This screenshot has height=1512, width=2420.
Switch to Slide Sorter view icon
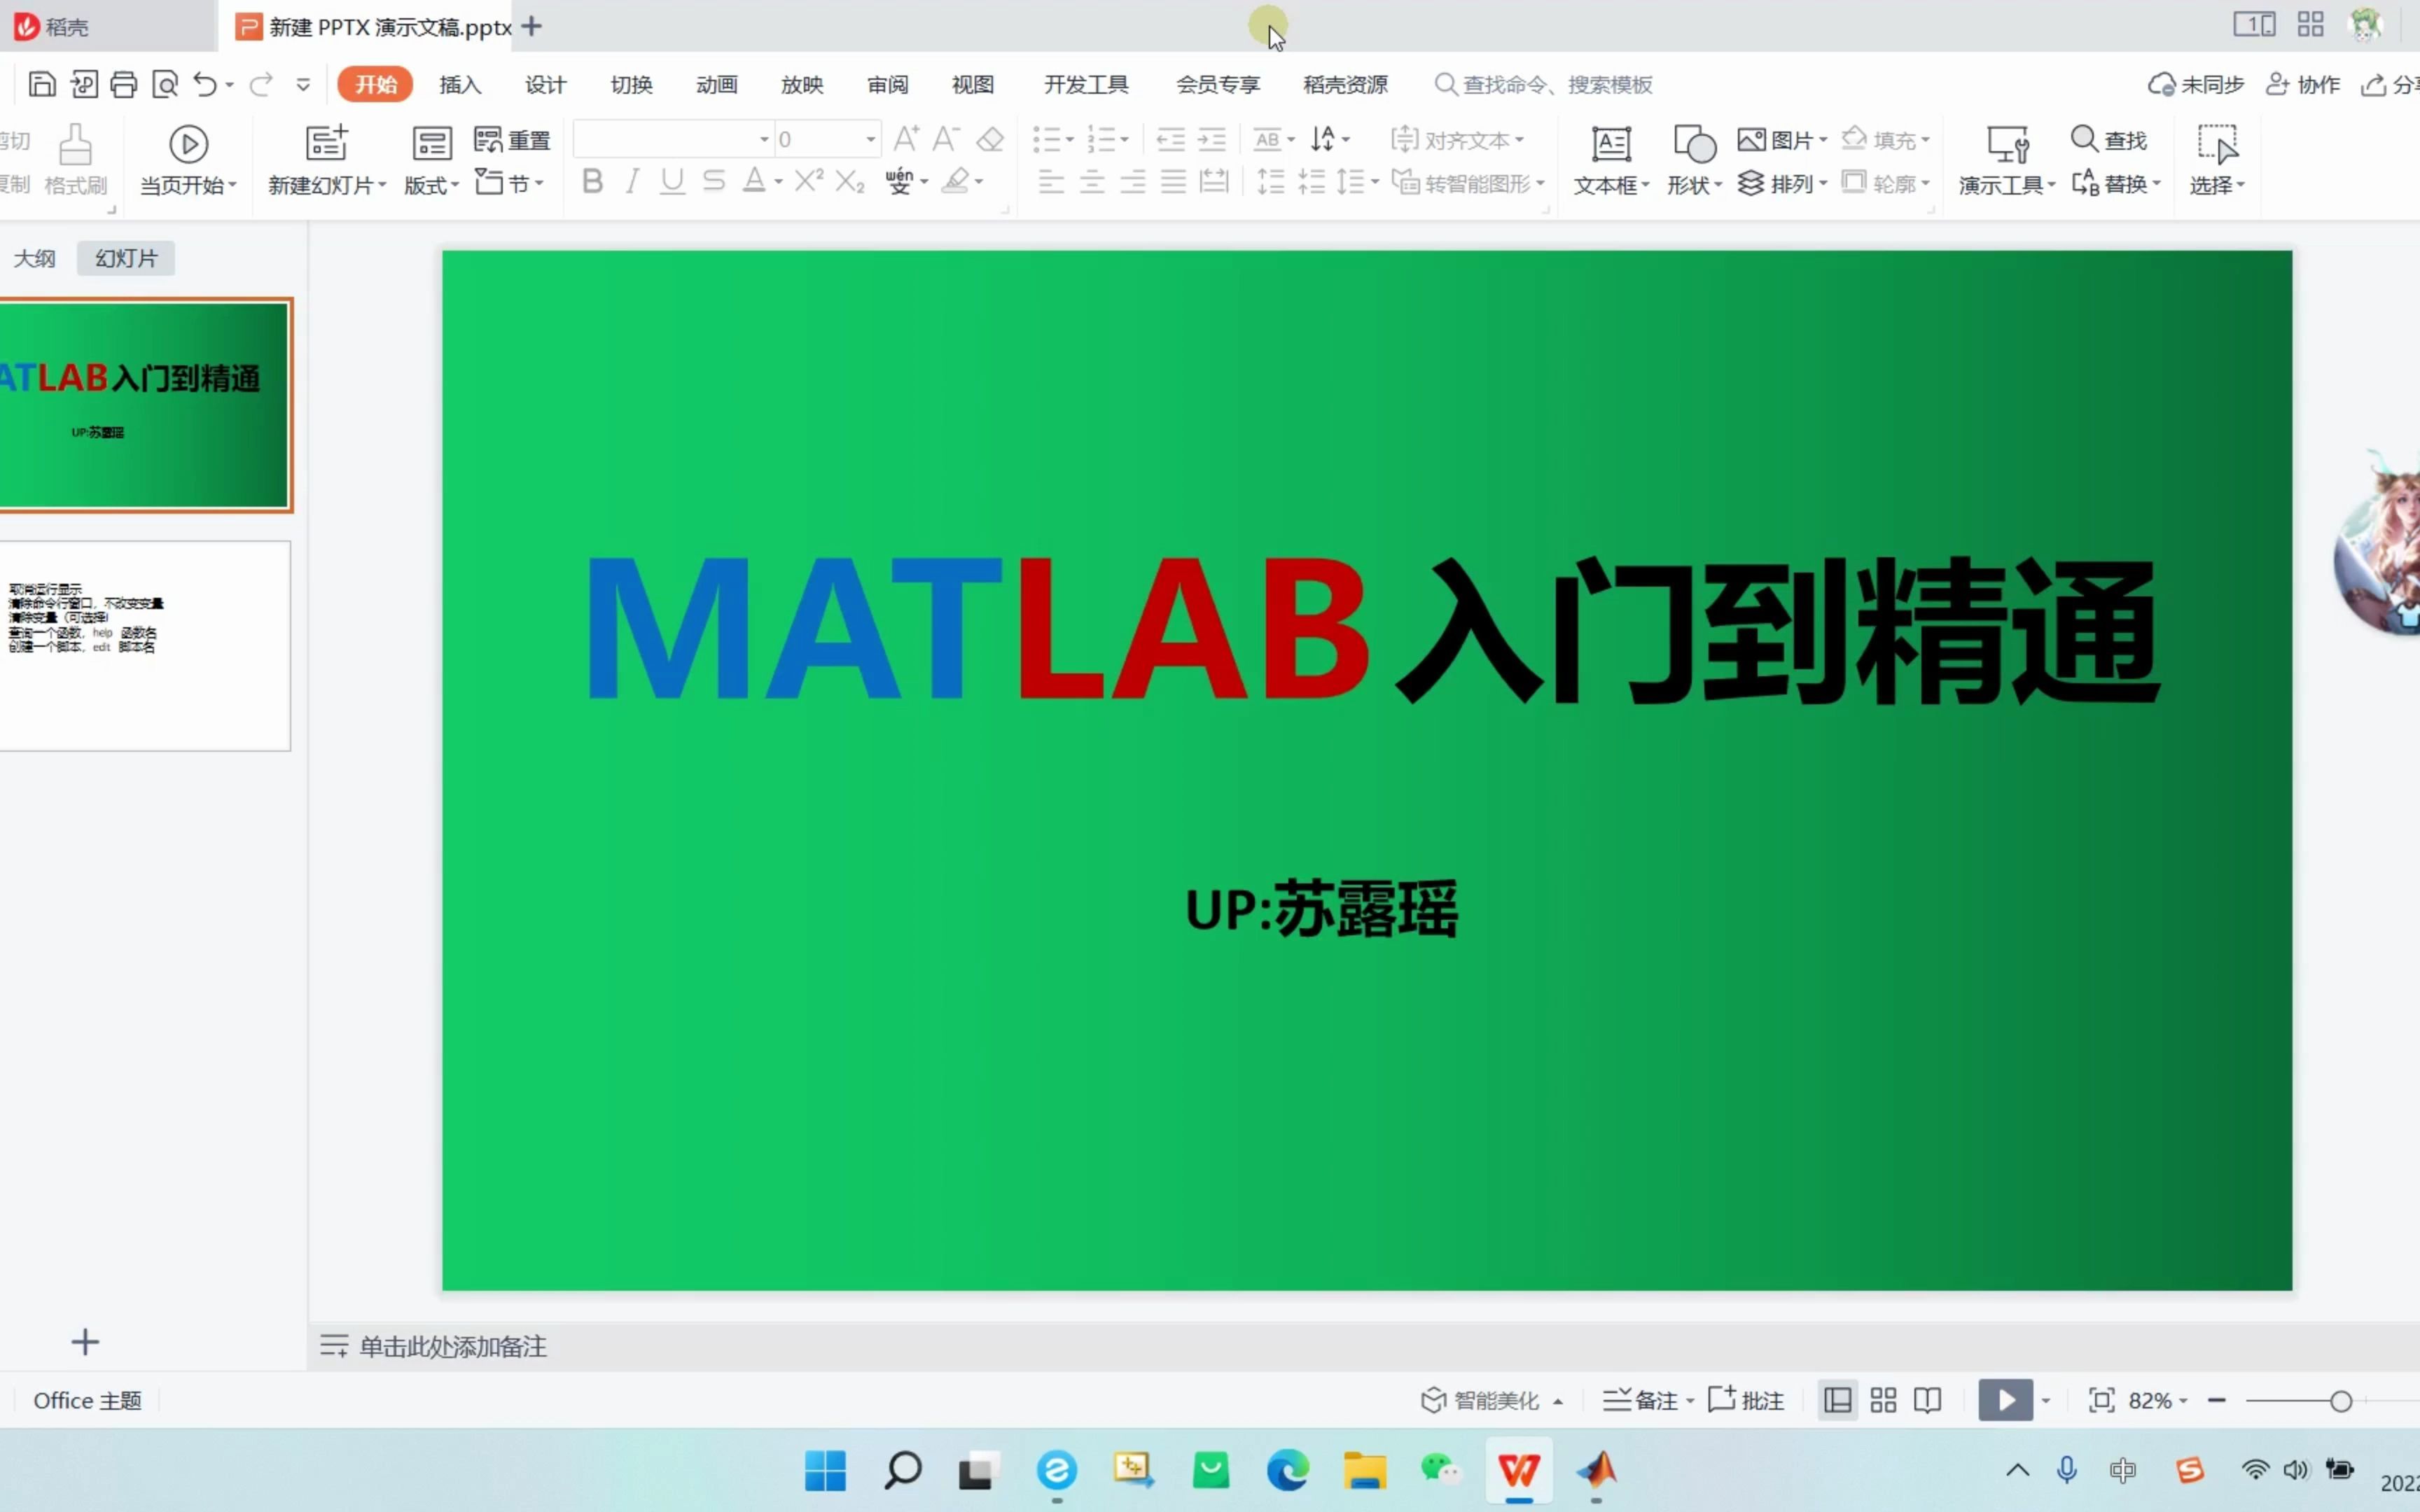point(1883,1400)
